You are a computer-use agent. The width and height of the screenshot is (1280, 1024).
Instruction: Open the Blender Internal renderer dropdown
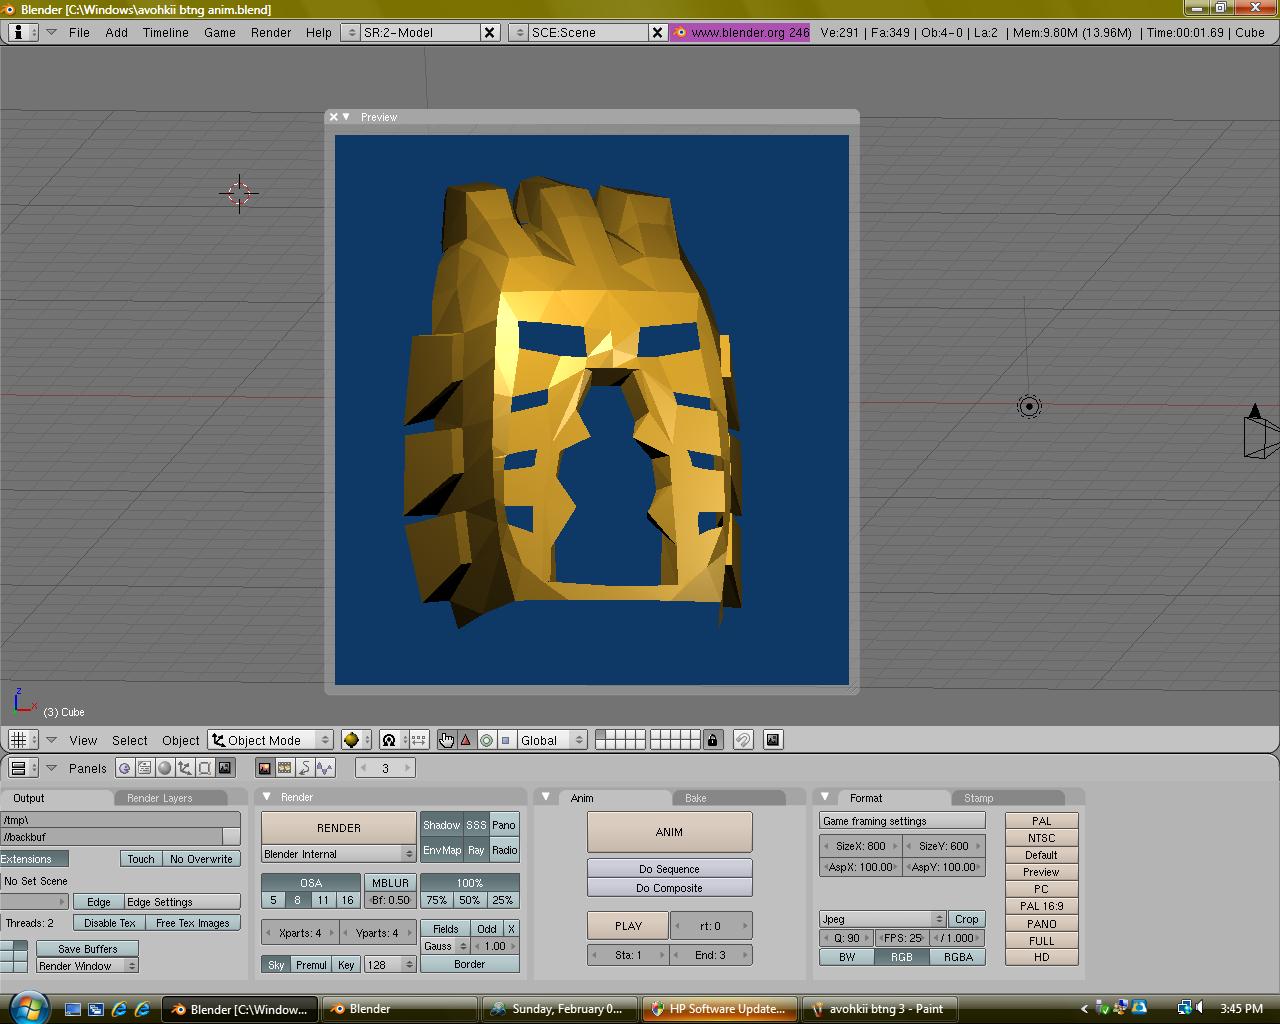(338, 854)
